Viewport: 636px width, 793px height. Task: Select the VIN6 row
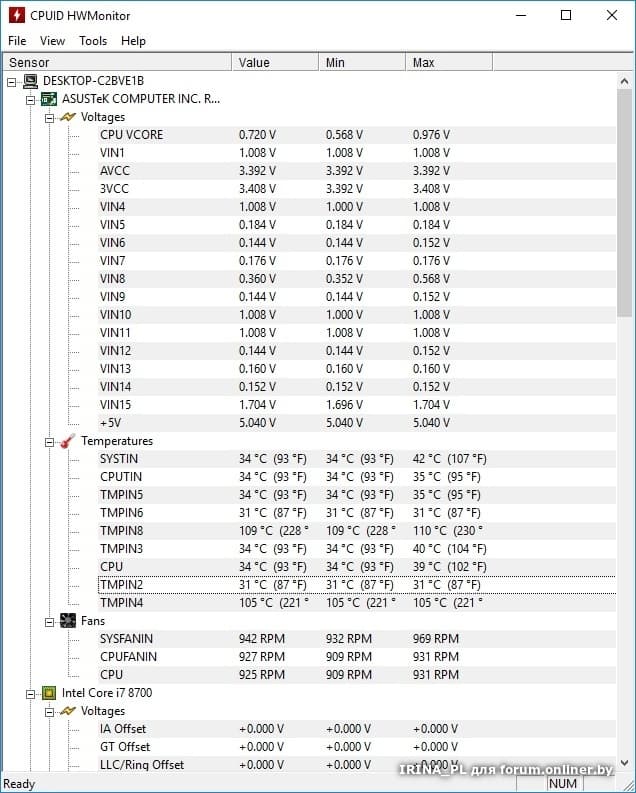[x=357, y=243]
